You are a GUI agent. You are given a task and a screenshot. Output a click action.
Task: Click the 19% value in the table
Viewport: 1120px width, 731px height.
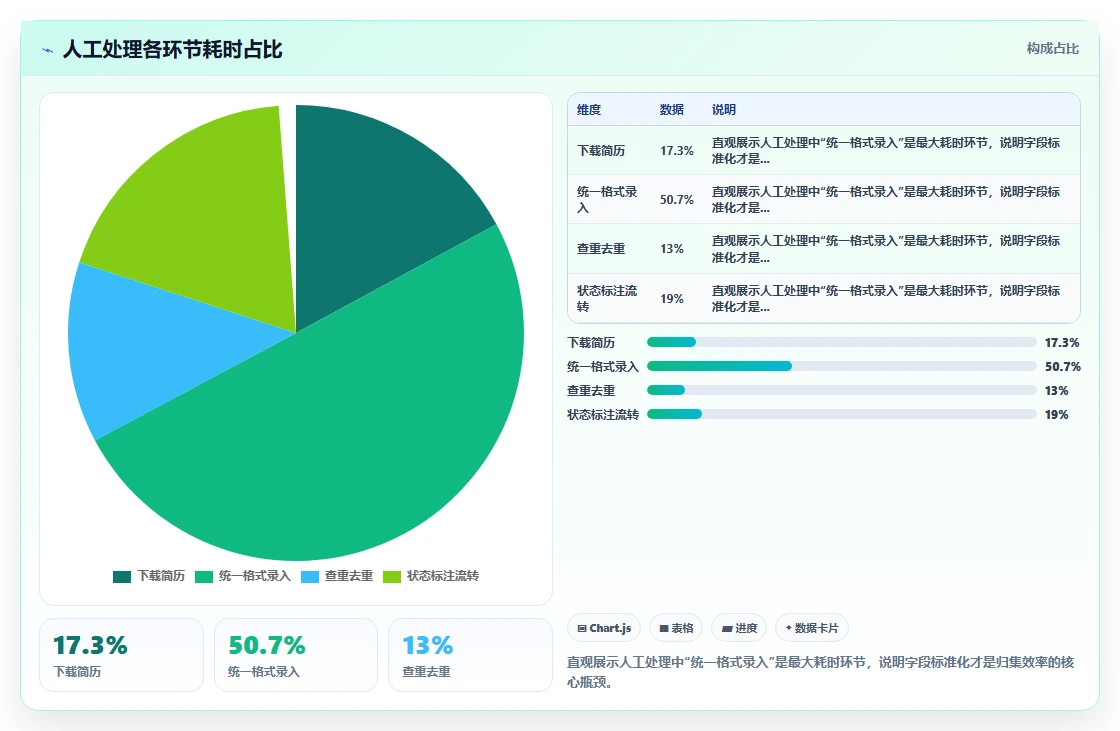[671, 298]
